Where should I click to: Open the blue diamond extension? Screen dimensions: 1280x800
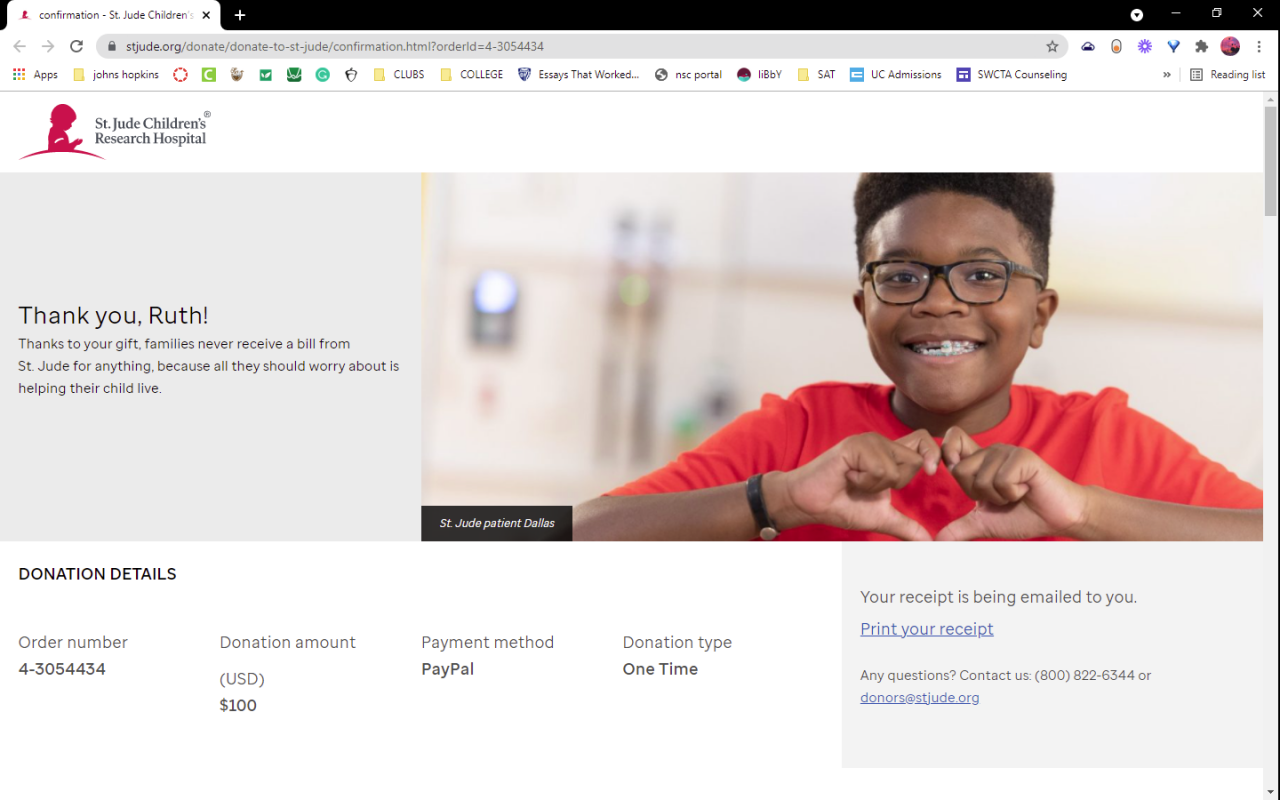tap(1173, 46)
